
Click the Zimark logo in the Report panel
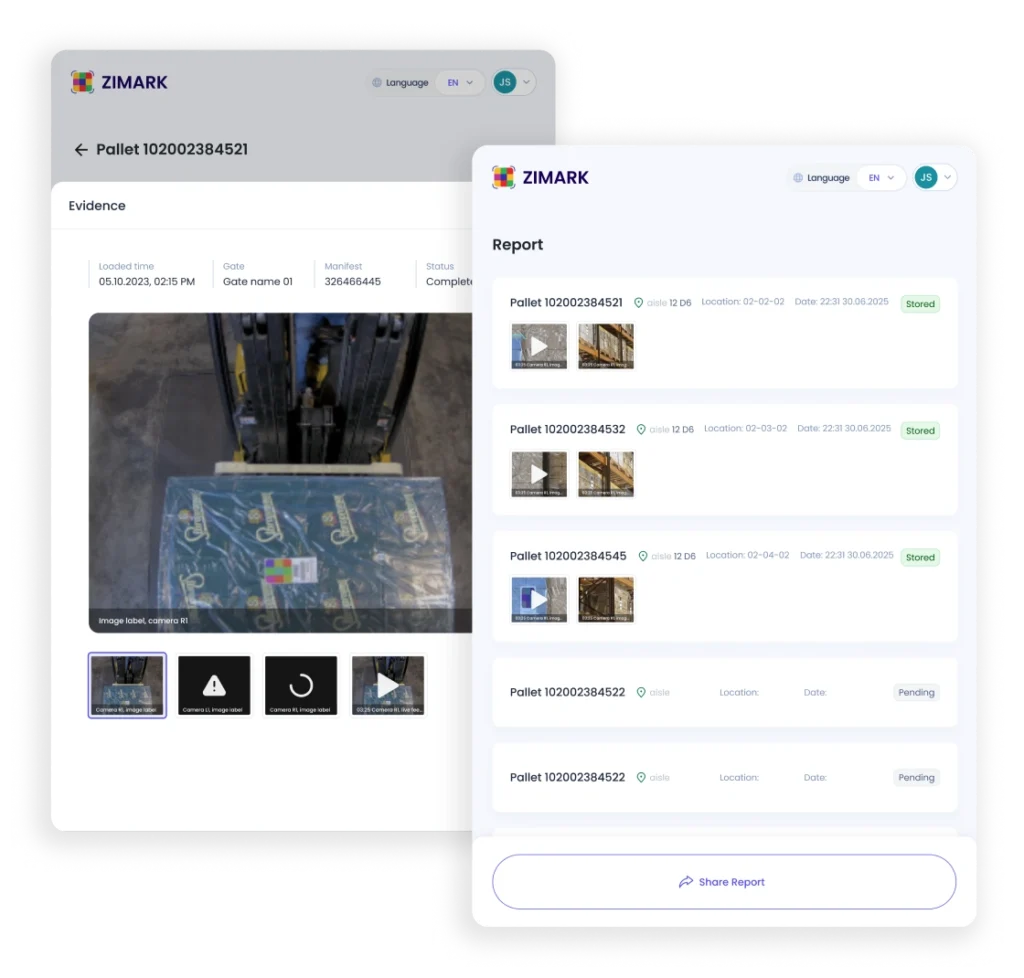click(540, 178)
